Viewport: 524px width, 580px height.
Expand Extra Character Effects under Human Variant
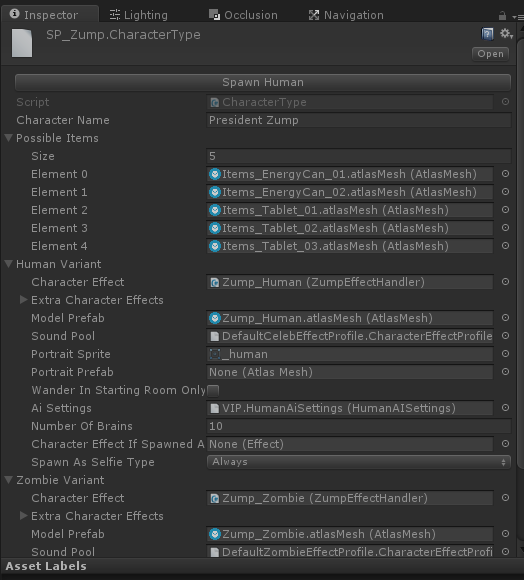coord(24,300)
